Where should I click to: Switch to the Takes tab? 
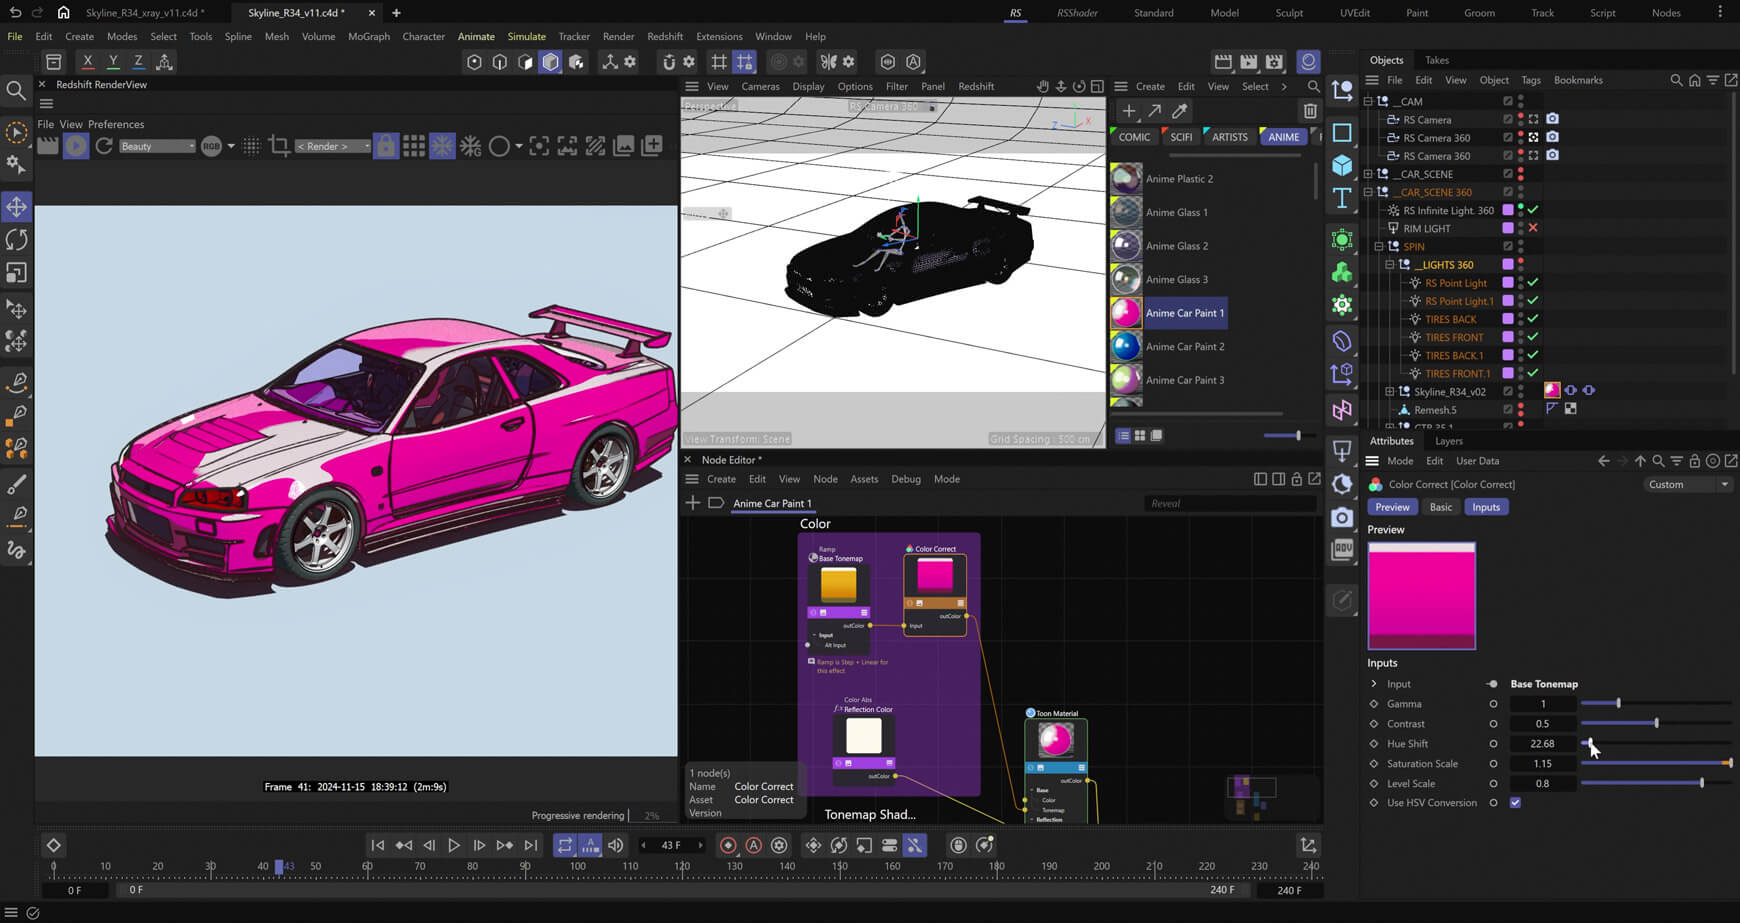pyautogui.click(x=1437, y=60)
